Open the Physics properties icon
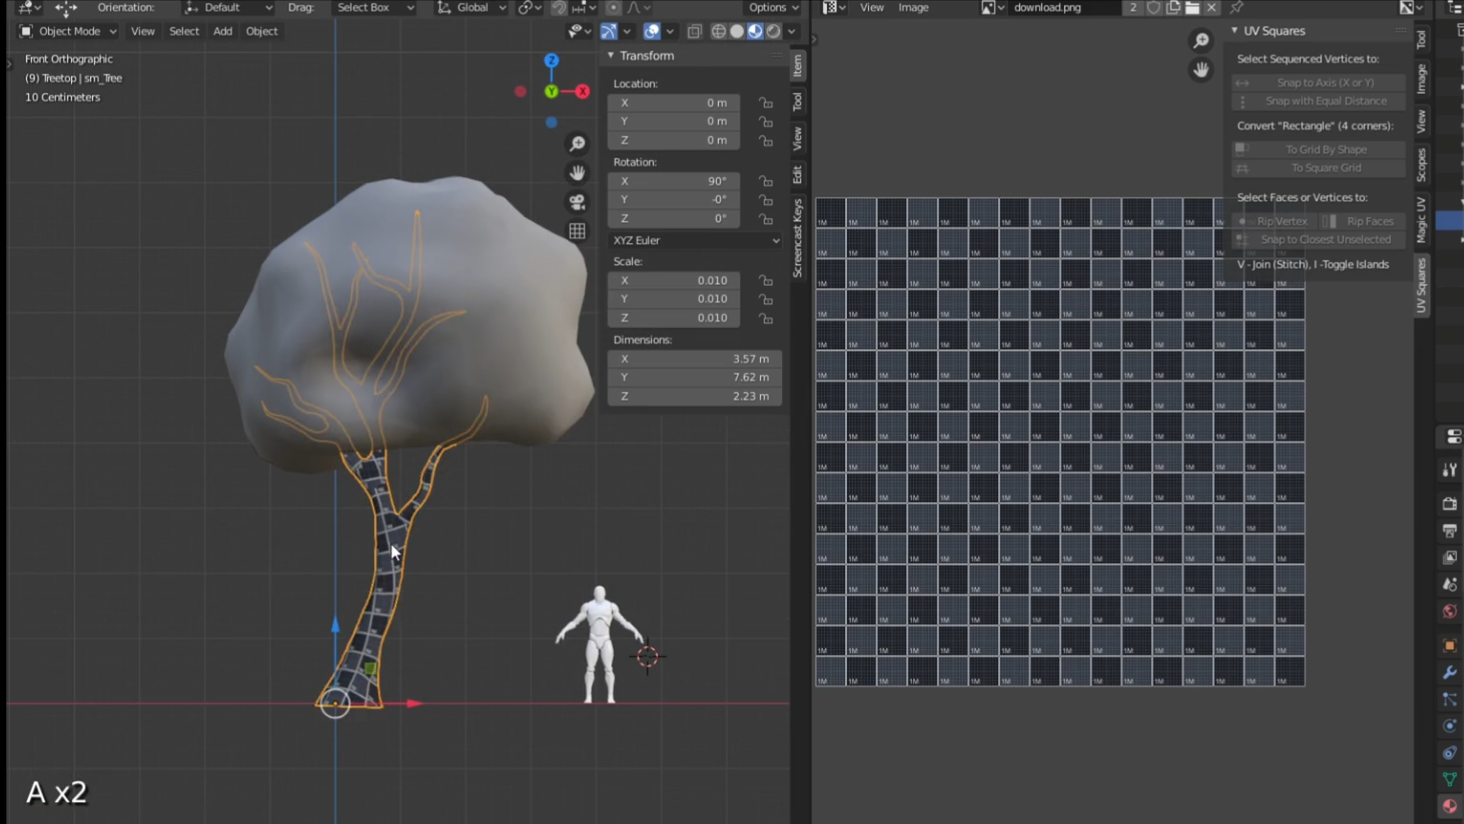1464x824 pixels. pos(1450,726)
